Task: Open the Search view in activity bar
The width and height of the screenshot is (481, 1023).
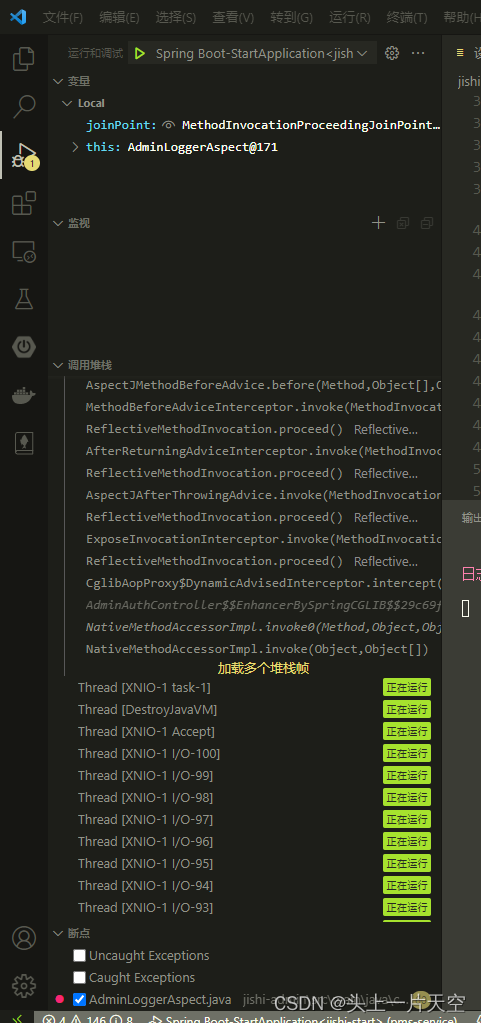Action: [24, 106]
